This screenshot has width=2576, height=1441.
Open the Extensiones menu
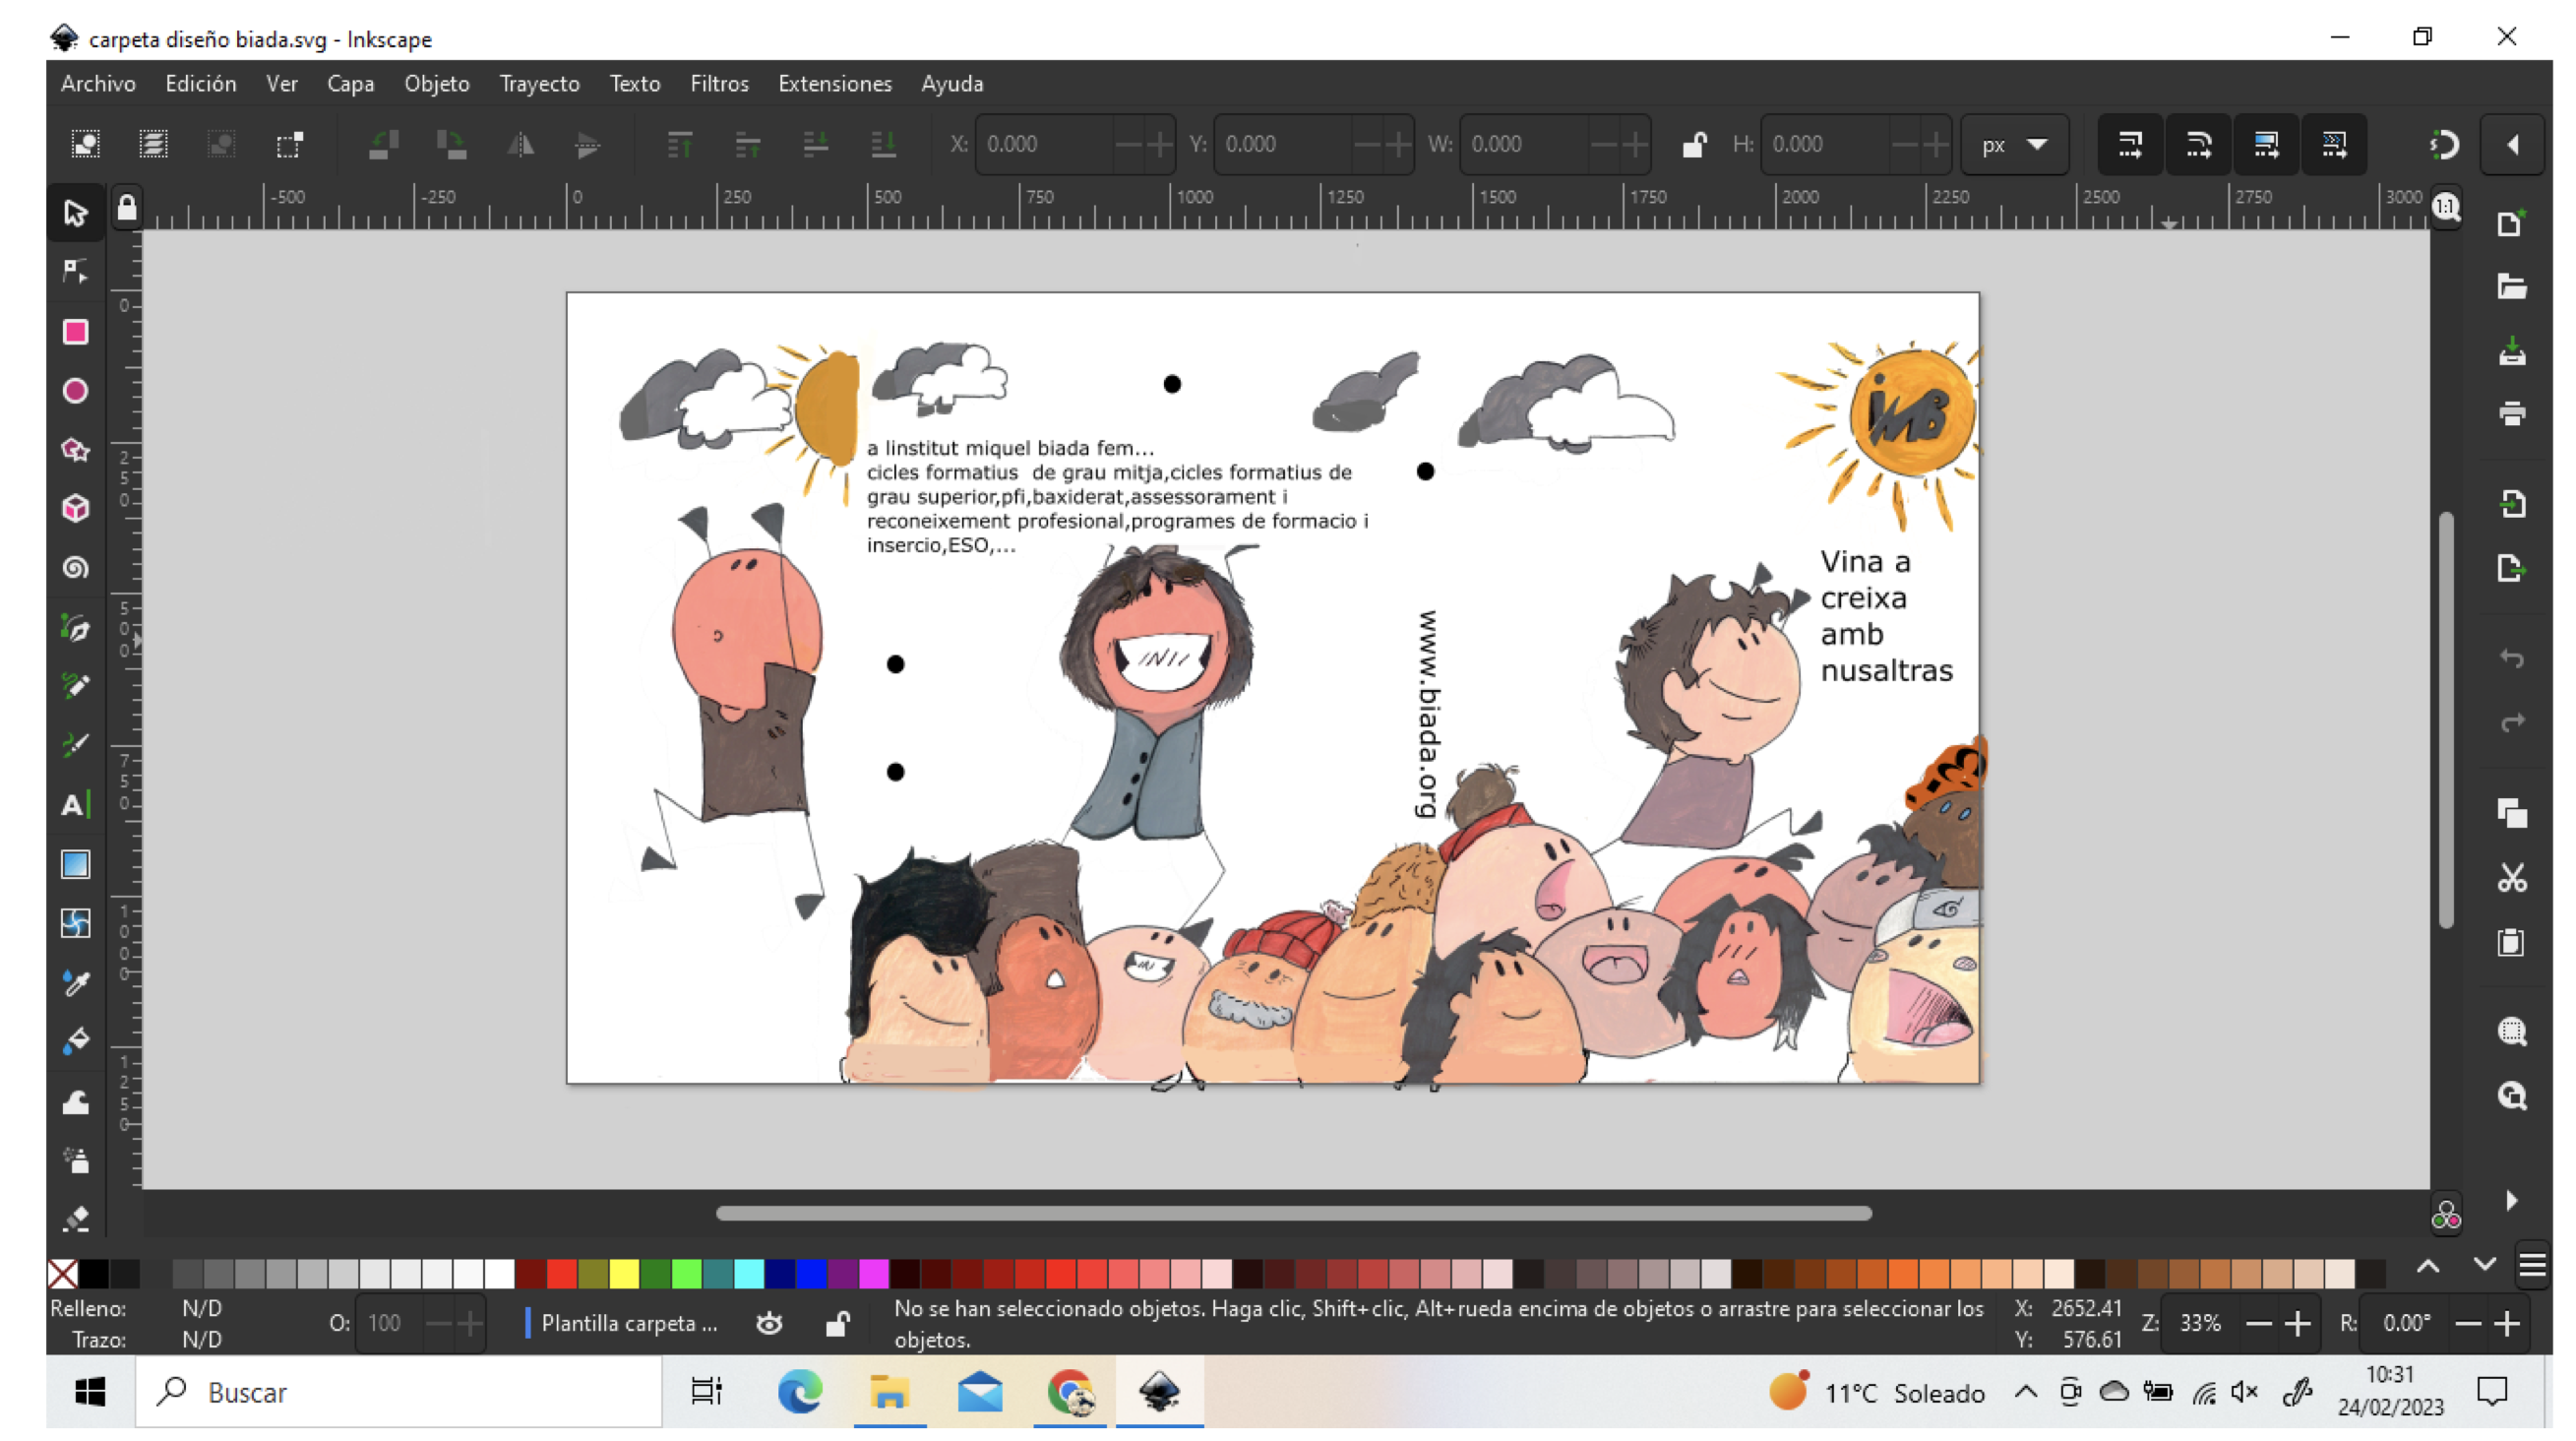834,84
